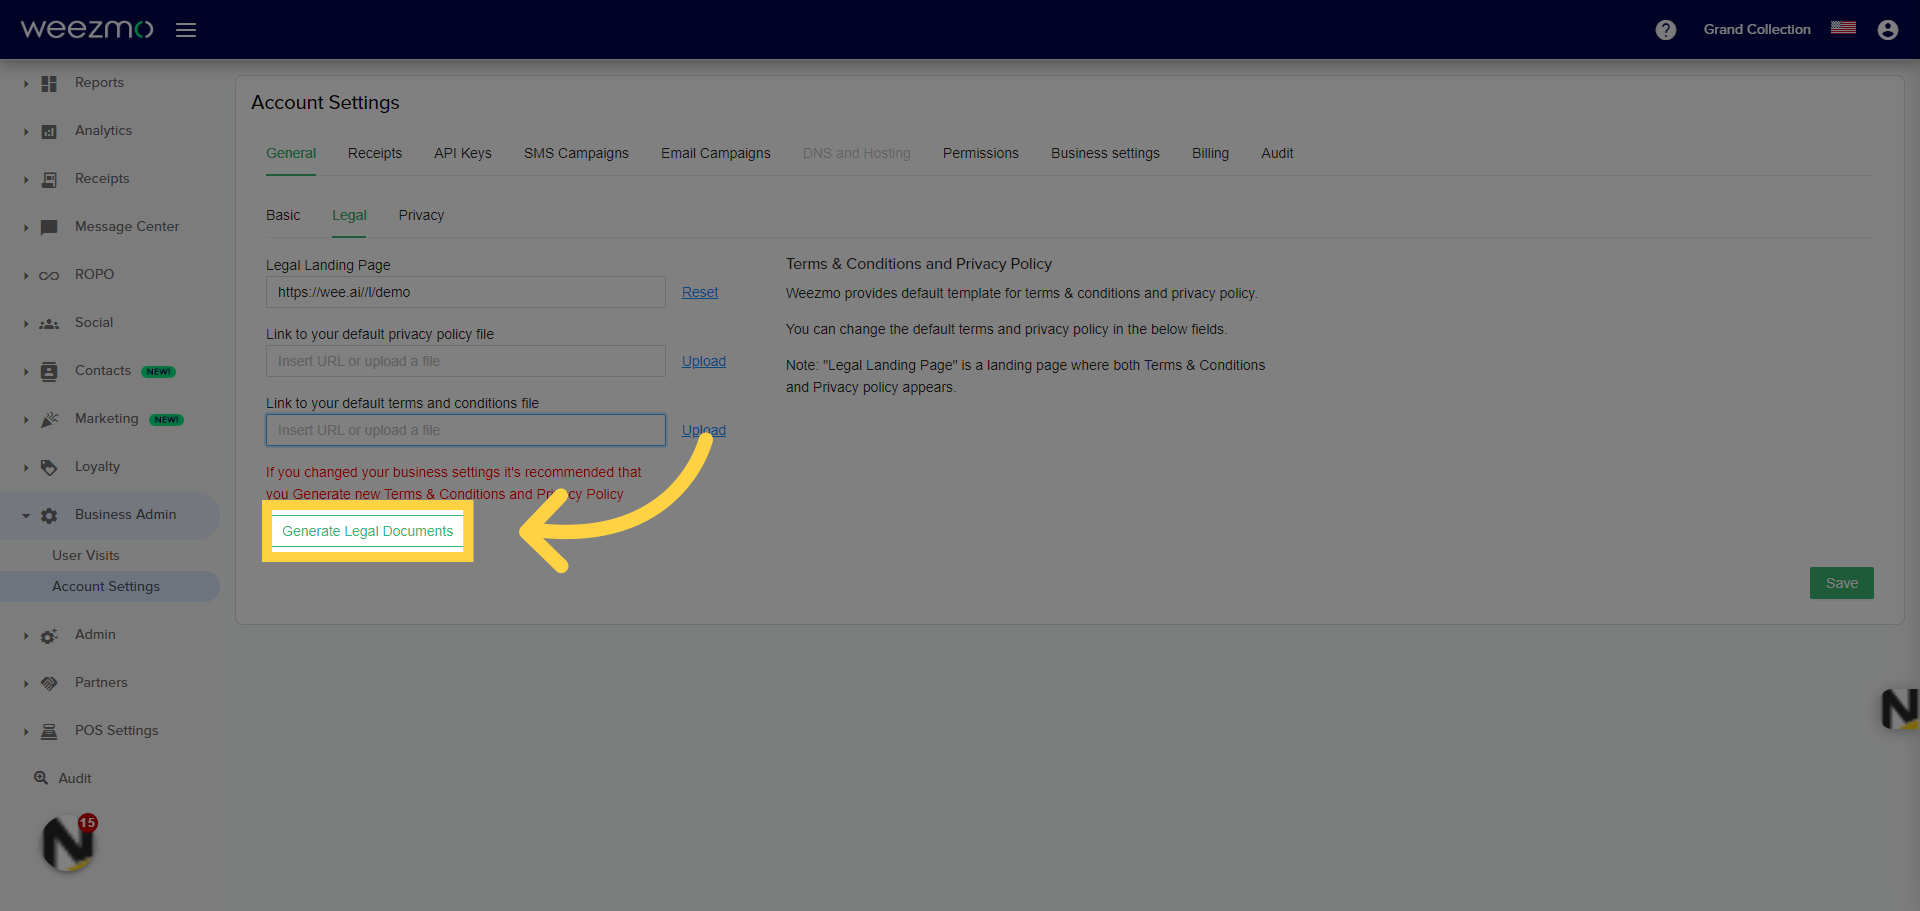Switch to the Privacy sub-tab
1920x911 pixels.
[x=421, y=215]
